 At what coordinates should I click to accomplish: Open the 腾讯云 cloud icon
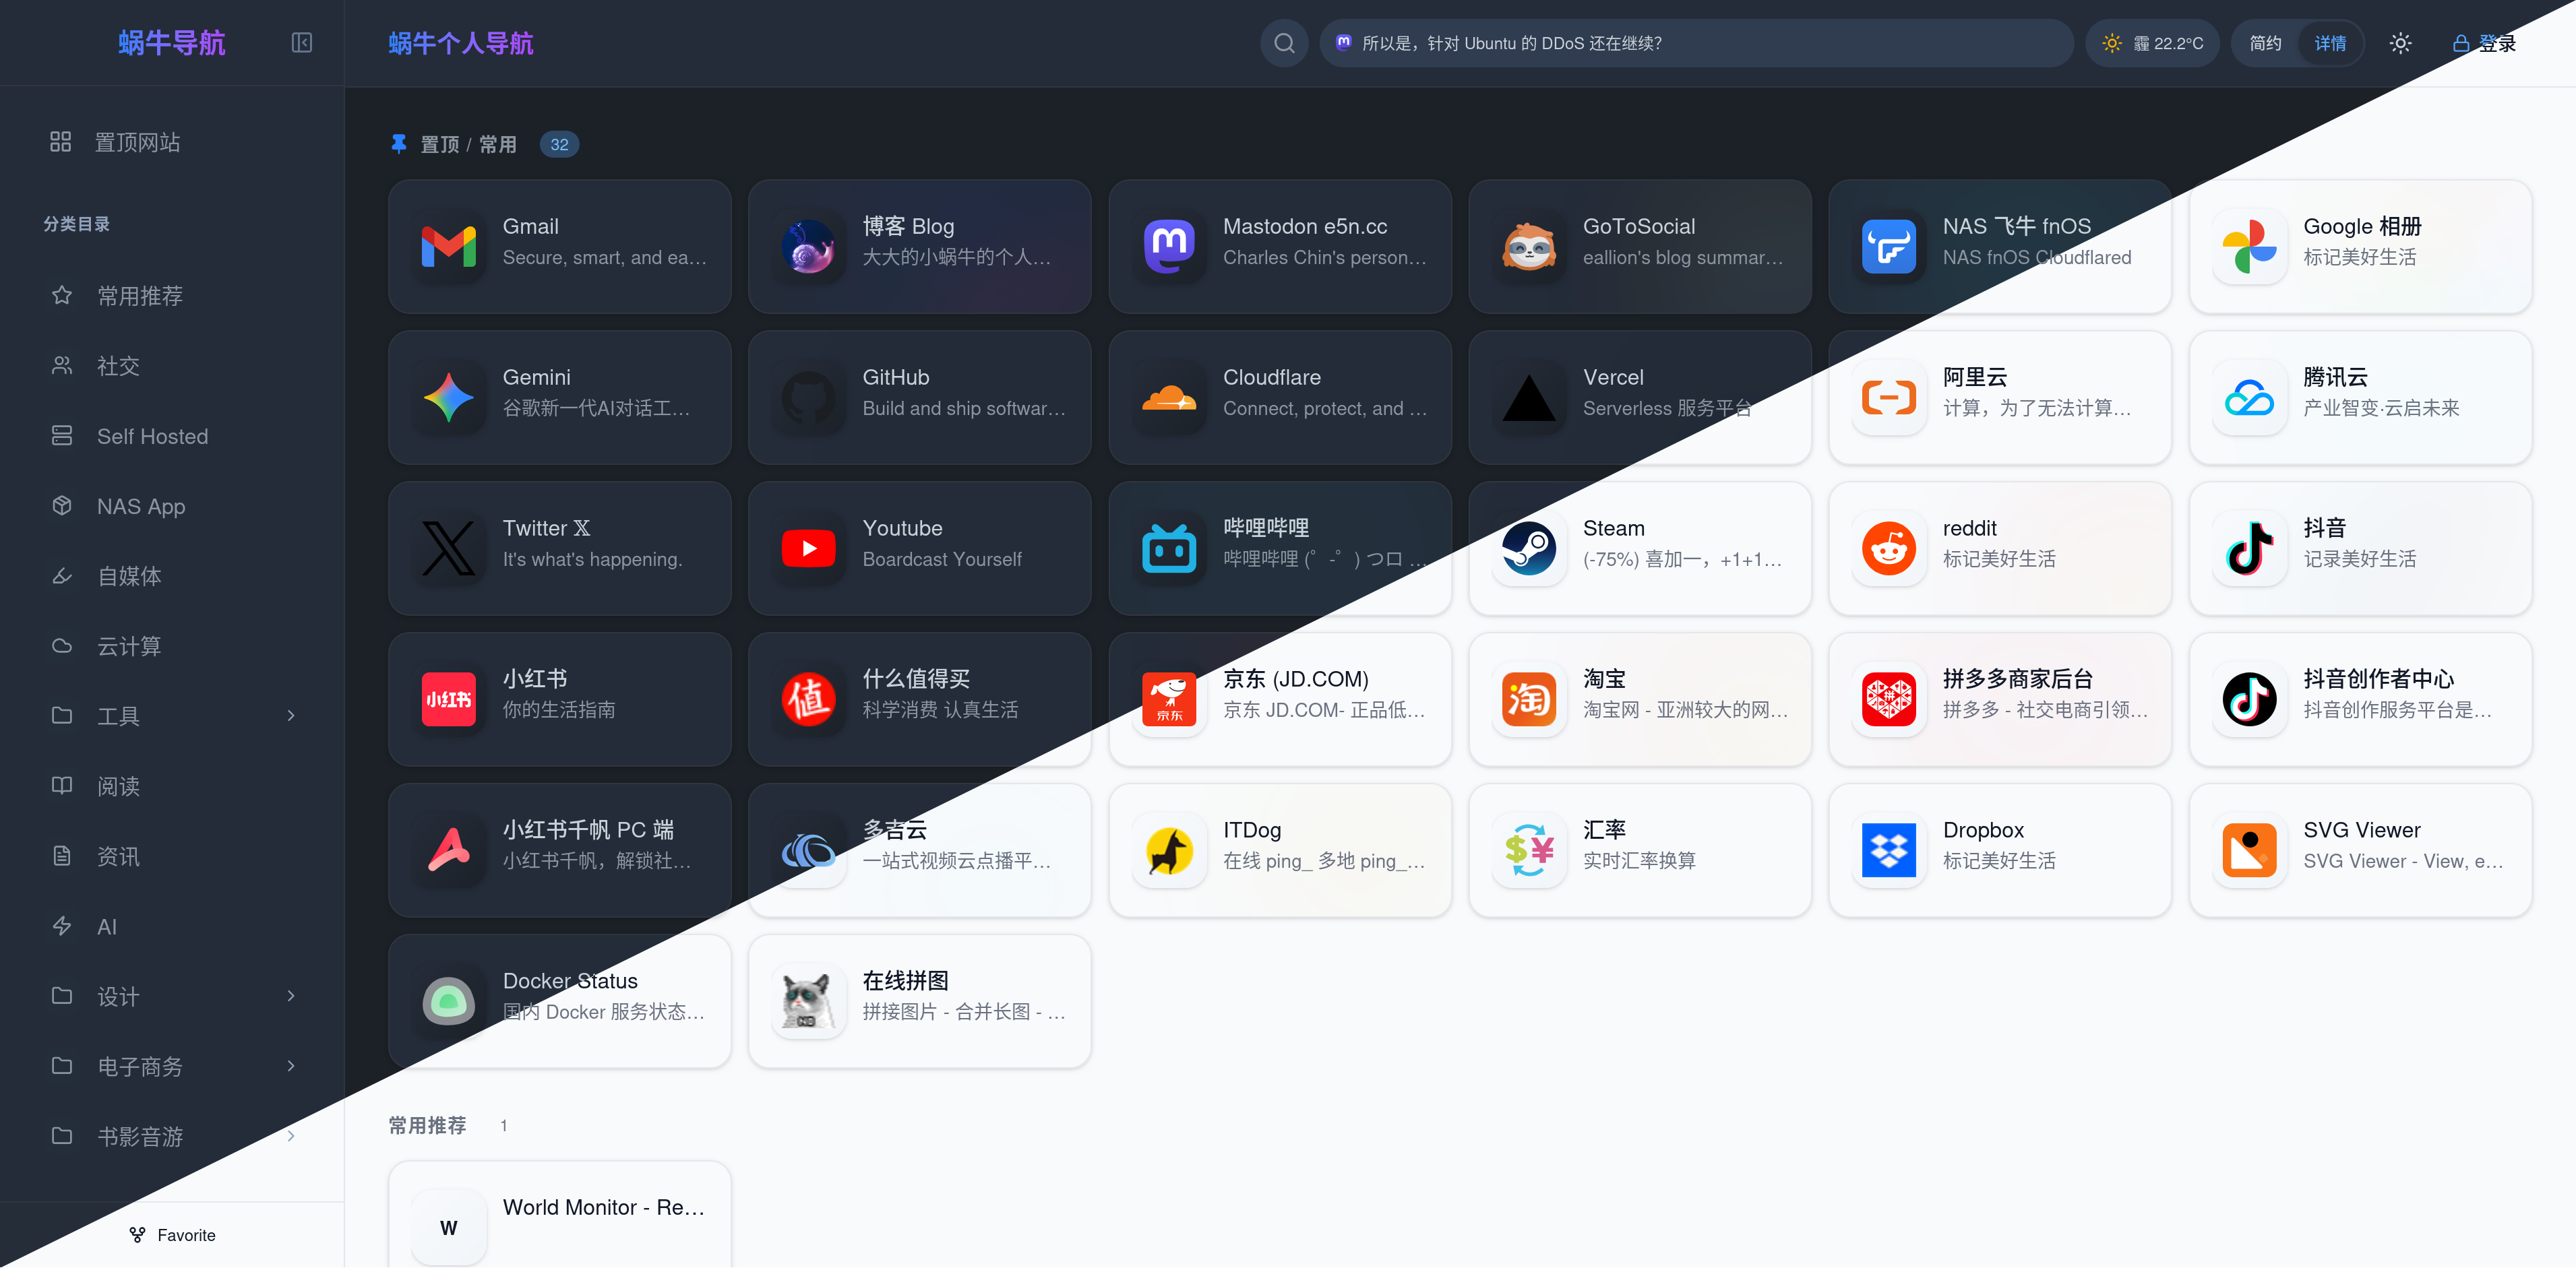2249,398
